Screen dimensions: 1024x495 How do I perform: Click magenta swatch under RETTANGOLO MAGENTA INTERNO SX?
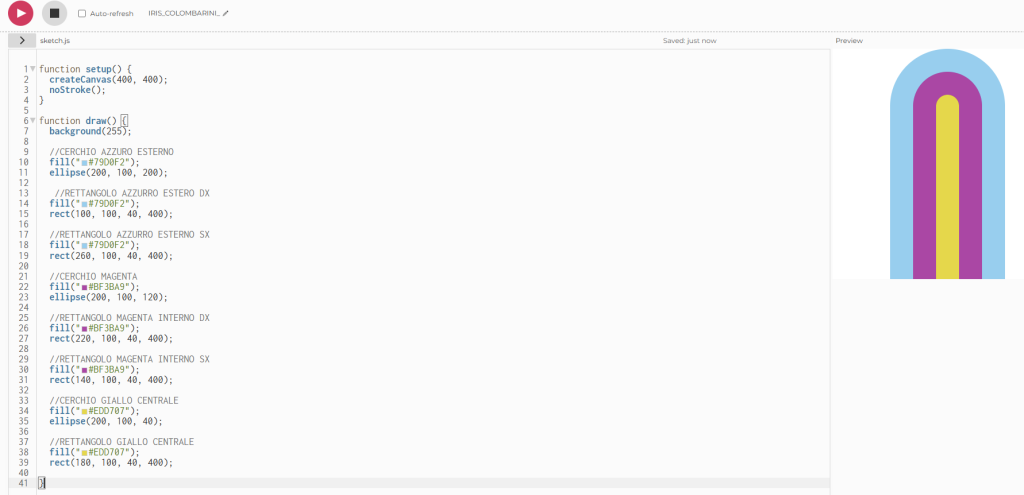pyautogui.click(x=84, y=369)
